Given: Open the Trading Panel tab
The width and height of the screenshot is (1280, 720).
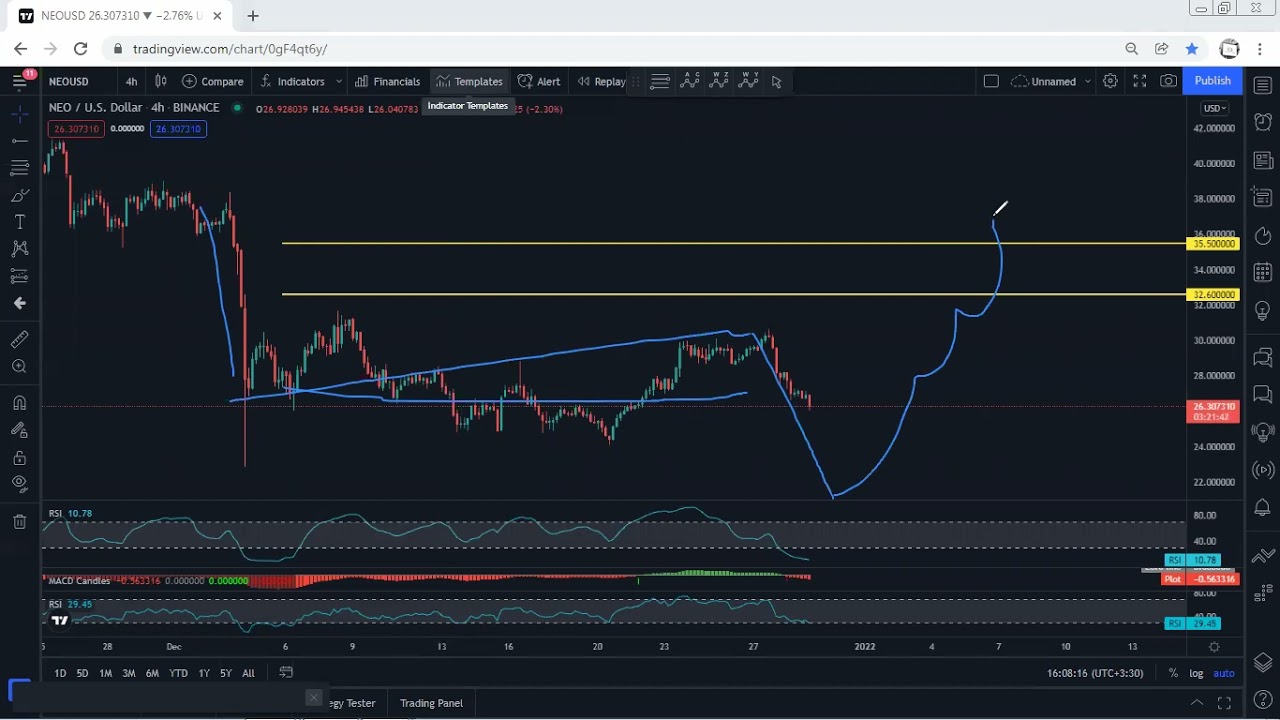Looking at the screenshot, I should point(431,703).
